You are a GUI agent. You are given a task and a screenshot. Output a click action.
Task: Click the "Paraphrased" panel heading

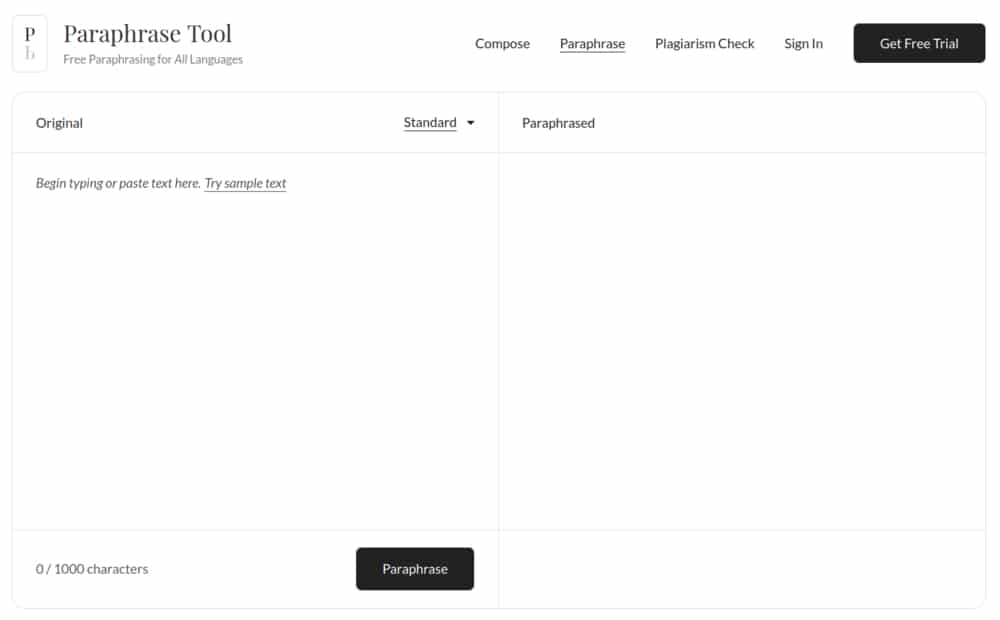pyautogui.click(x=558, y=123)
